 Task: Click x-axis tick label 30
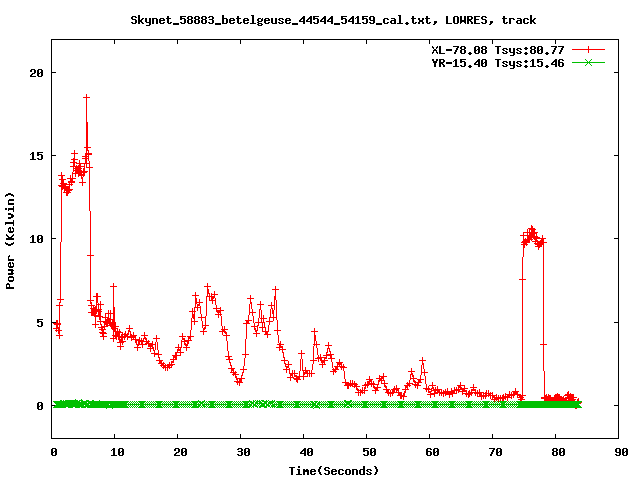(x=243, y=452)
